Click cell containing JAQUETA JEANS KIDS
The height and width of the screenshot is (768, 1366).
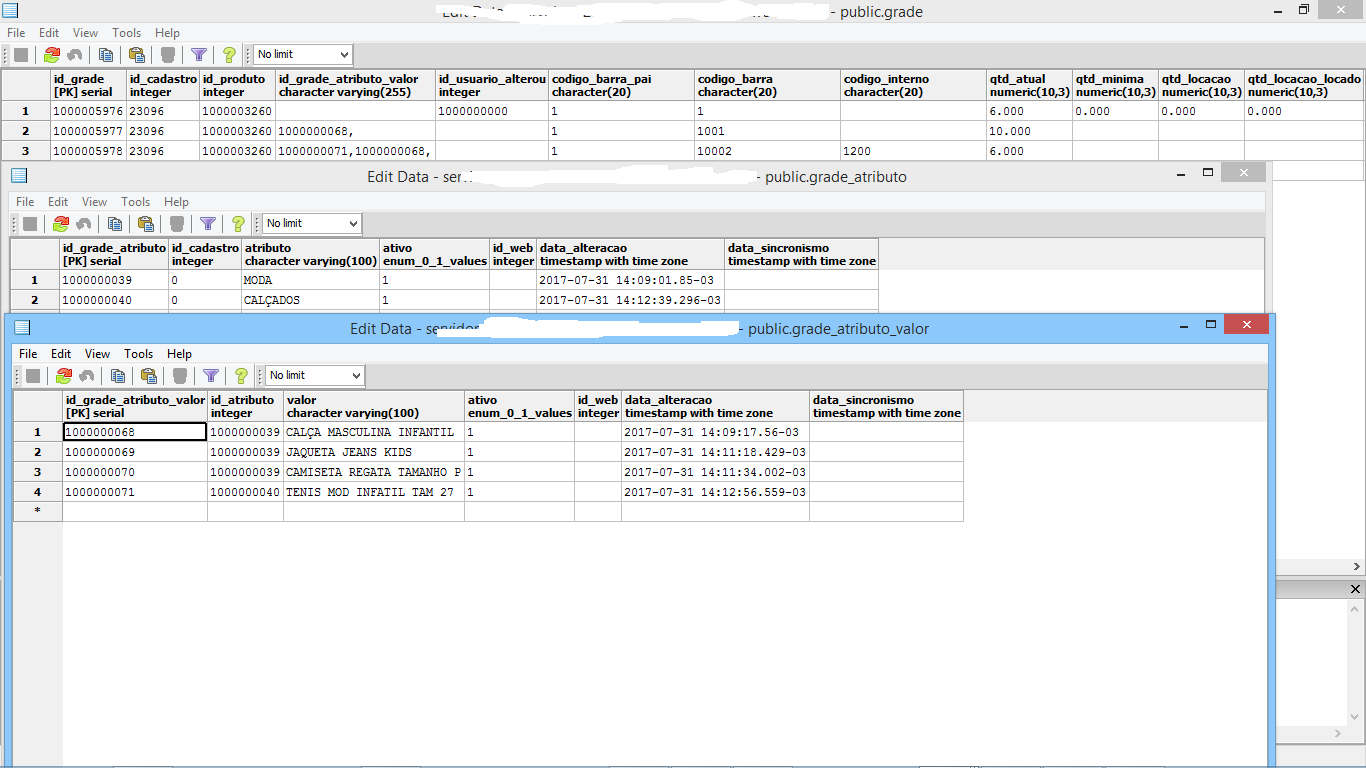[x=373, y=452]
